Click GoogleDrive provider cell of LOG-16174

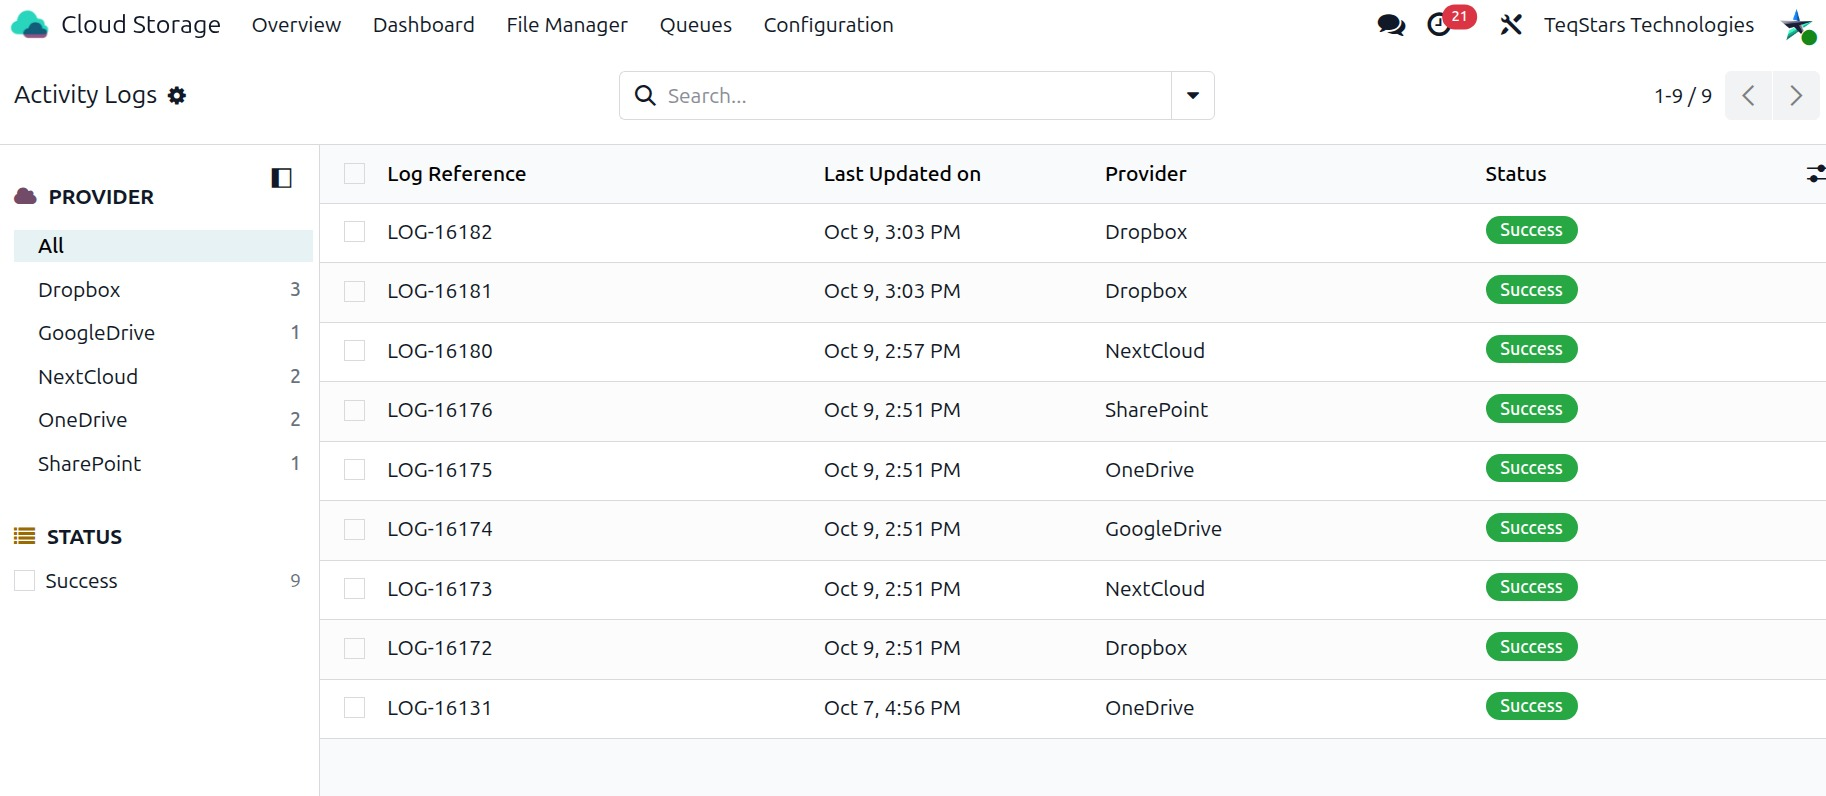[1163, 529]
